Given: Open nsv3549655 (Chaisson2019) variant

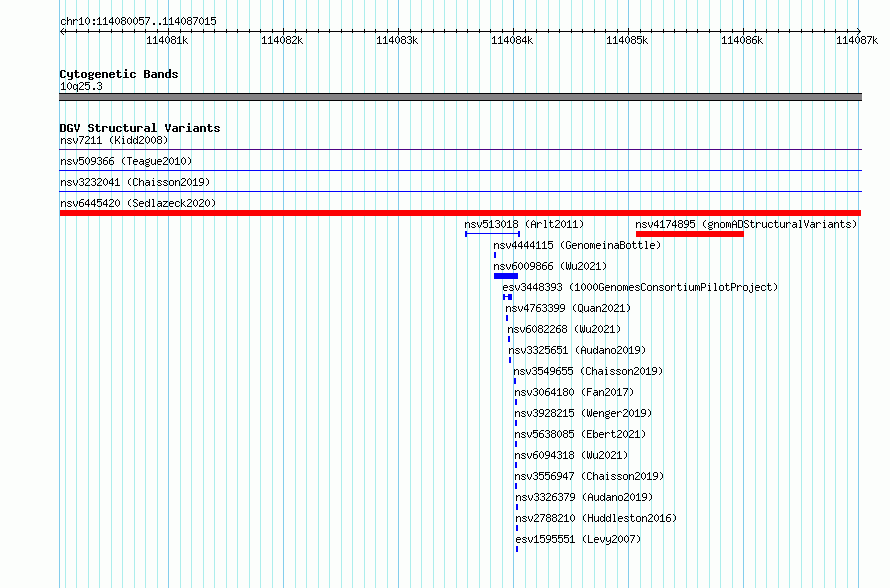Looking at the screenshot, I should pos(589,371).
